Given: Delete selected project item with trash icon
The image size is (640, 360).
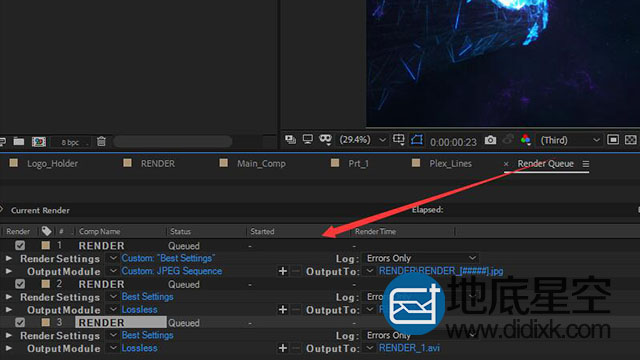Looking at the screenshot, I should (101, 142).
